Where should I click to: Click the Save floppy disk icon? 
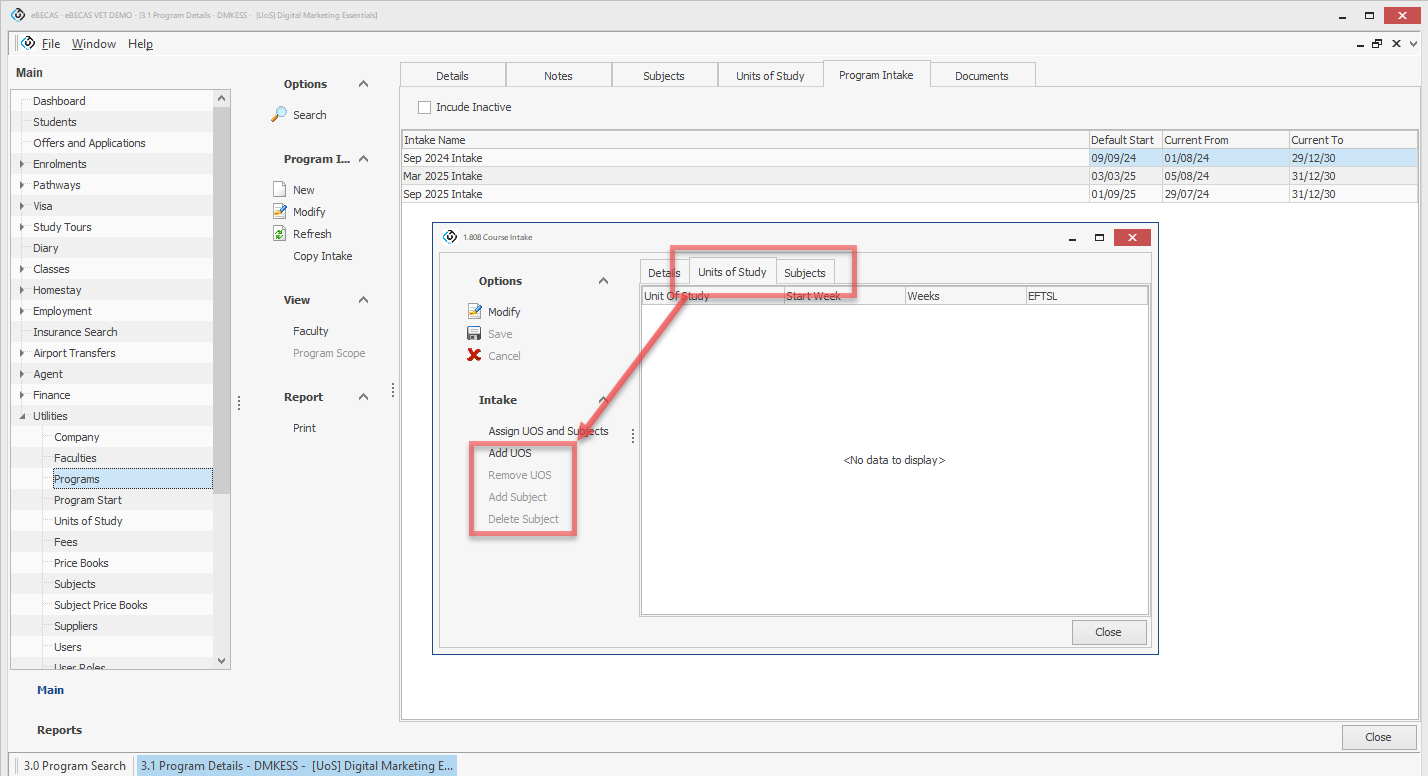pos(475,334)
